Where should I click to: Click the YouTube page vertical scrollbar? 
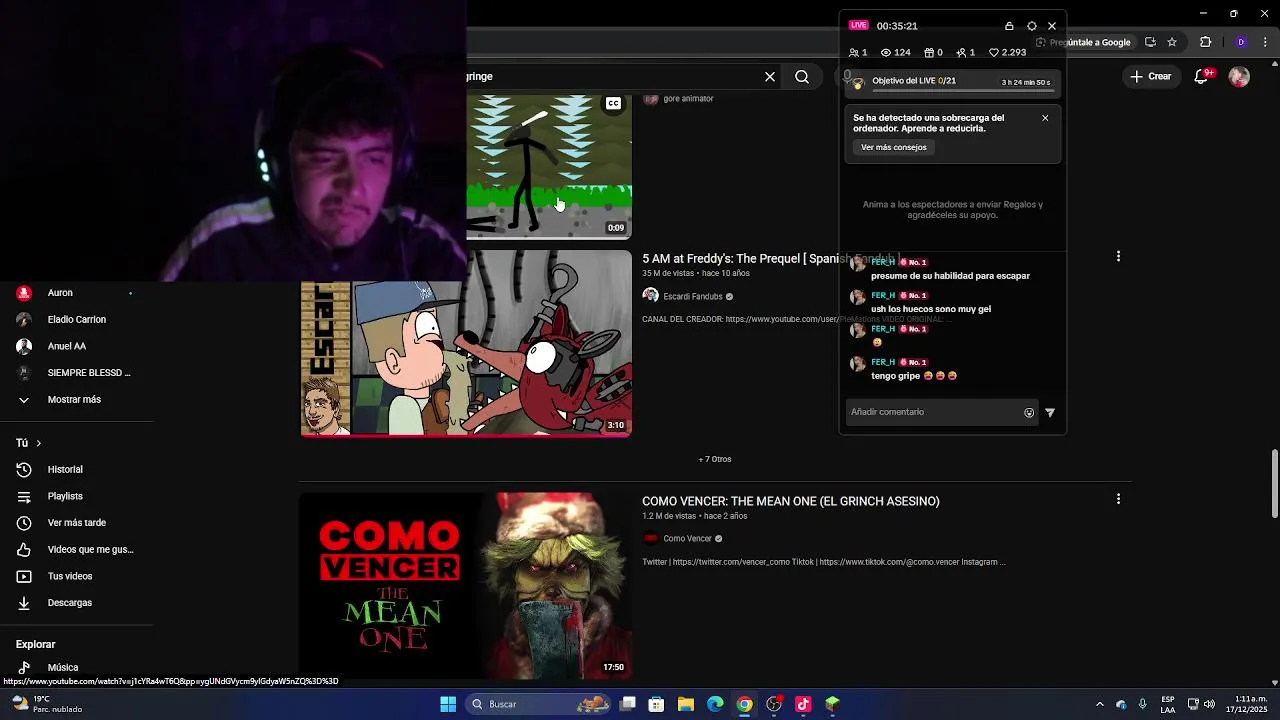point(1274,483)
